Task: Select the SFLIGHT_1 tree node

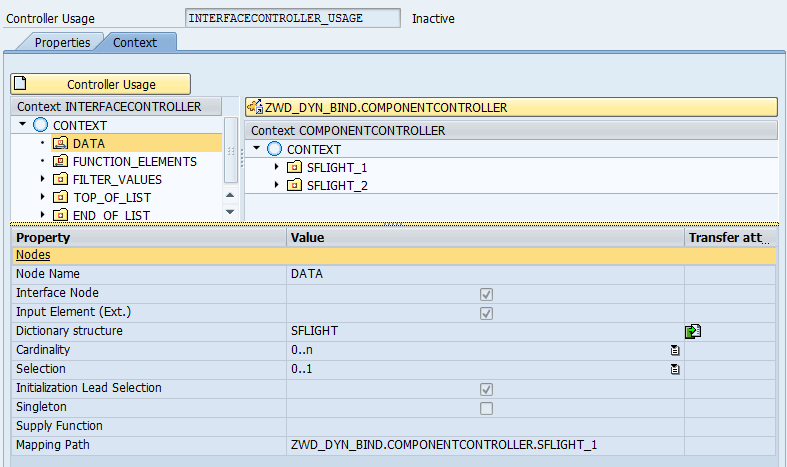Action: [x=337, y=168]
